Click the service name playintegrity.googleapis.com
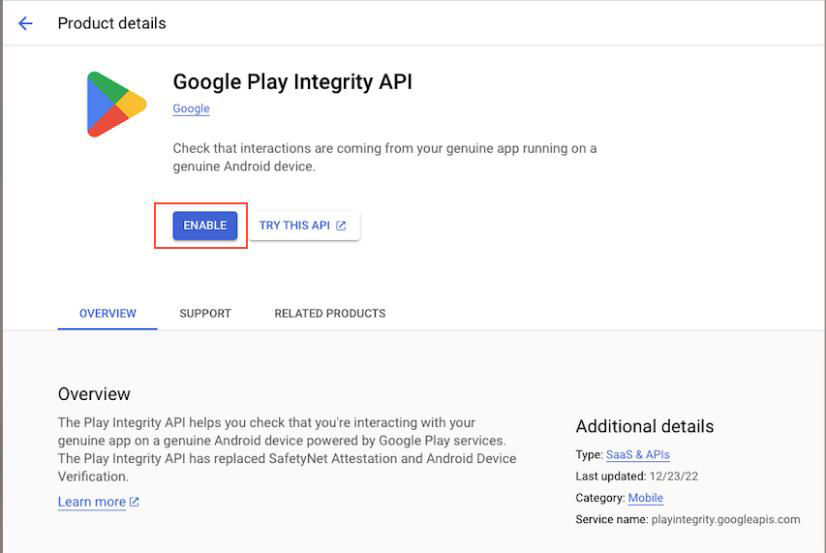 pos(725,519)
